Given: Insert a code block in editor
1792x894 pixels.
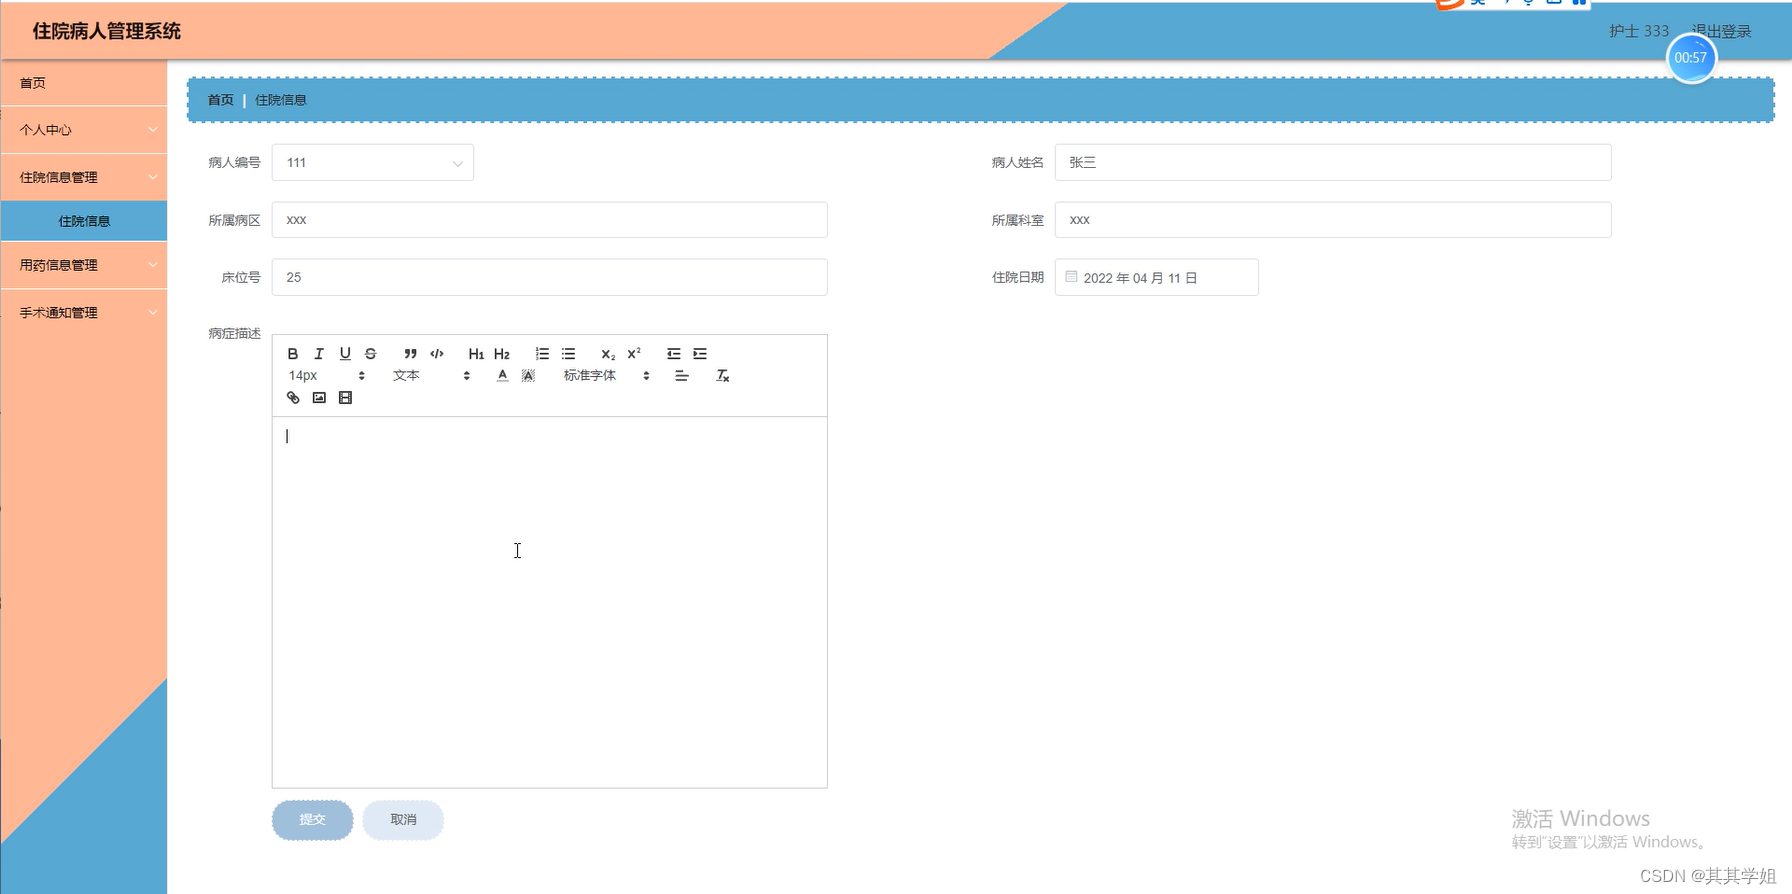Looking at the screenshot, I should coord(437,354).
